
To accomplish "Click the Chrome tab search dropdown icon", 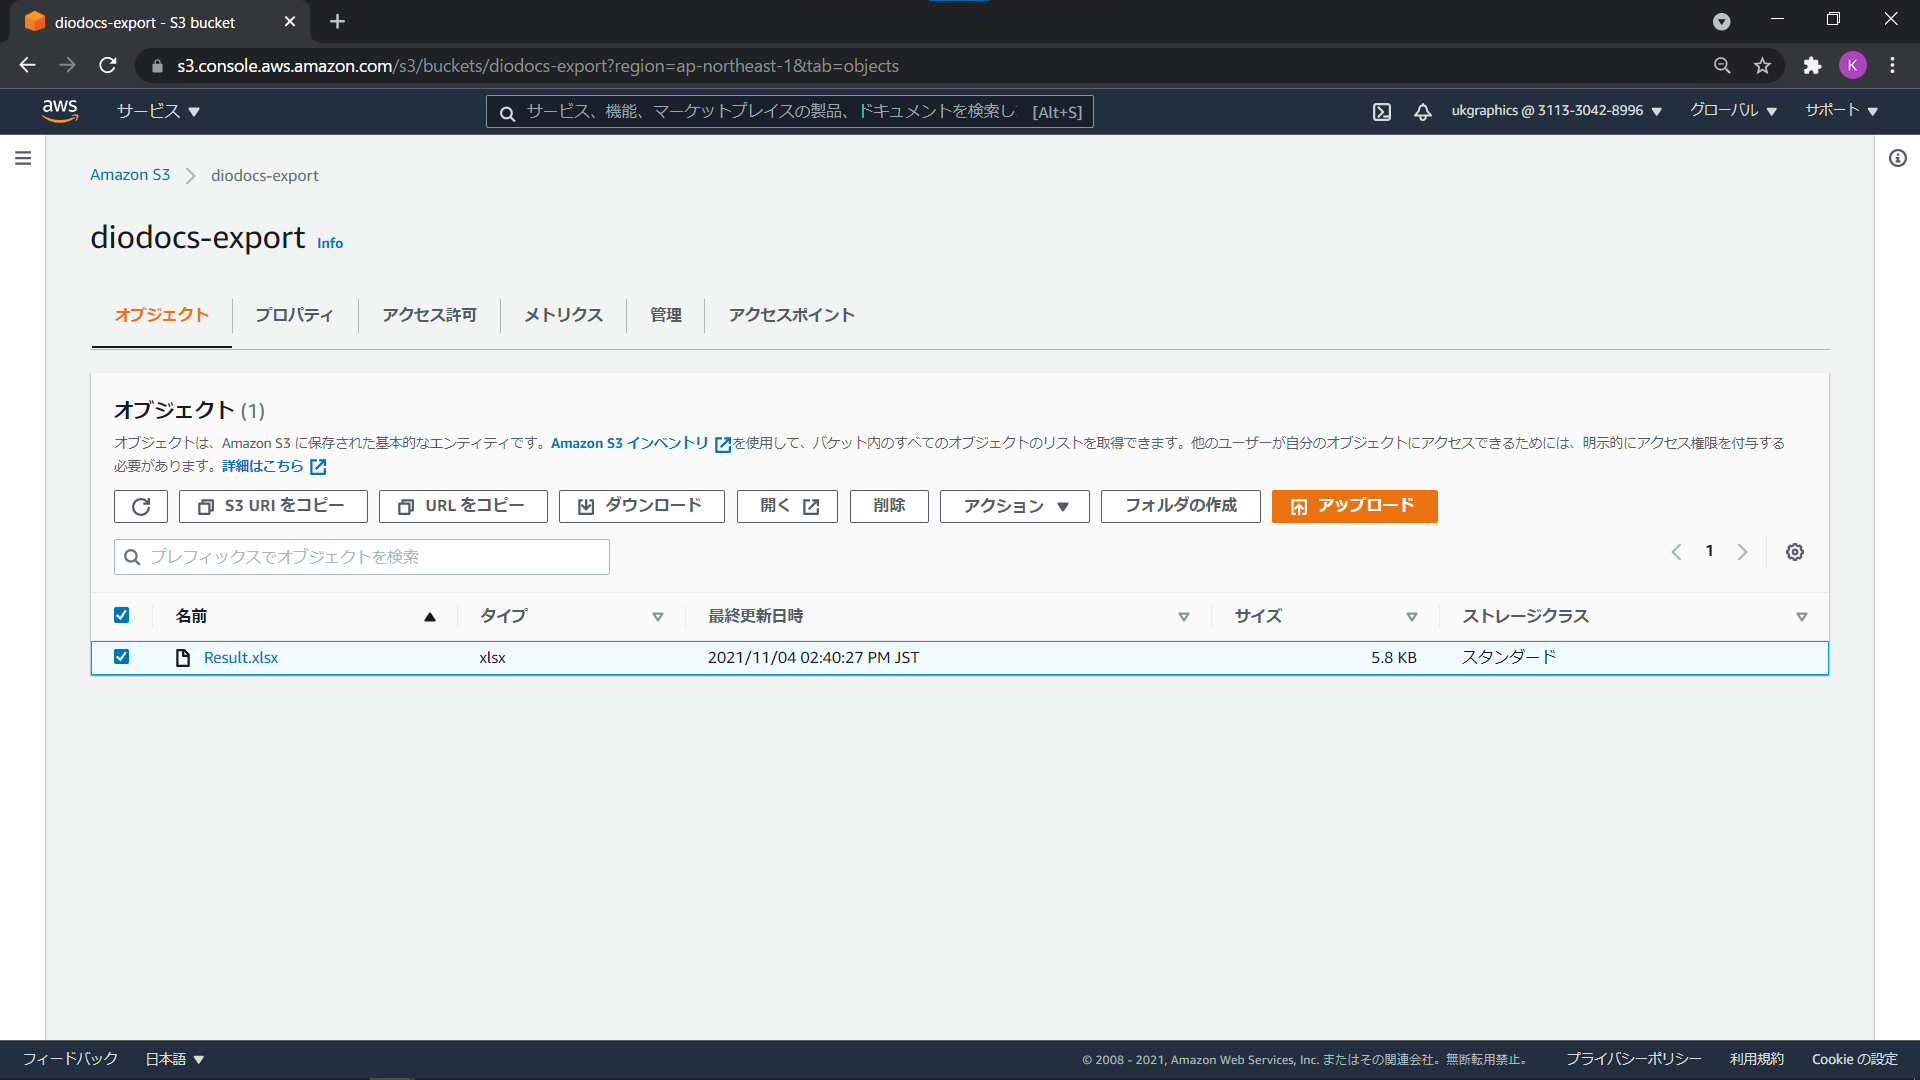I will pos(1722,22).
